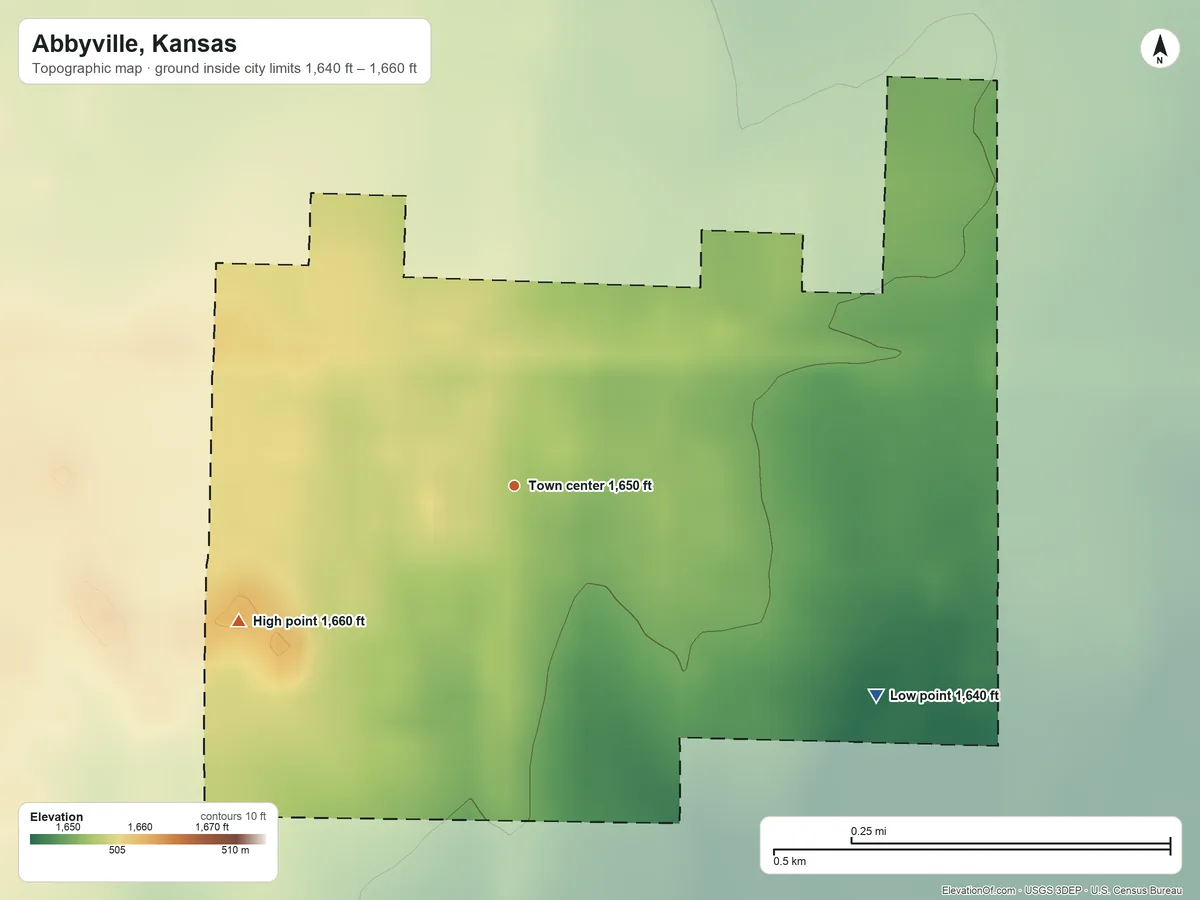Click the '0.25 mi' scale bar label
Screen dimensions: 1200x900
click(x=869, y=831)
